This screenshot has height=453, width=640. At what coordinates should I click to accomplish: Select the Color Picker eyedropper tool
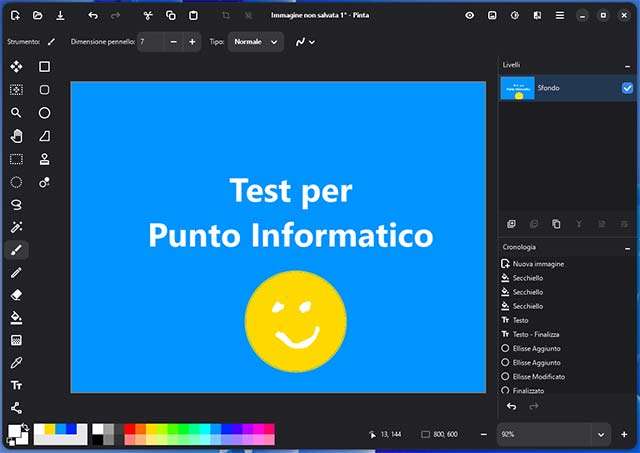pos(16,362)
